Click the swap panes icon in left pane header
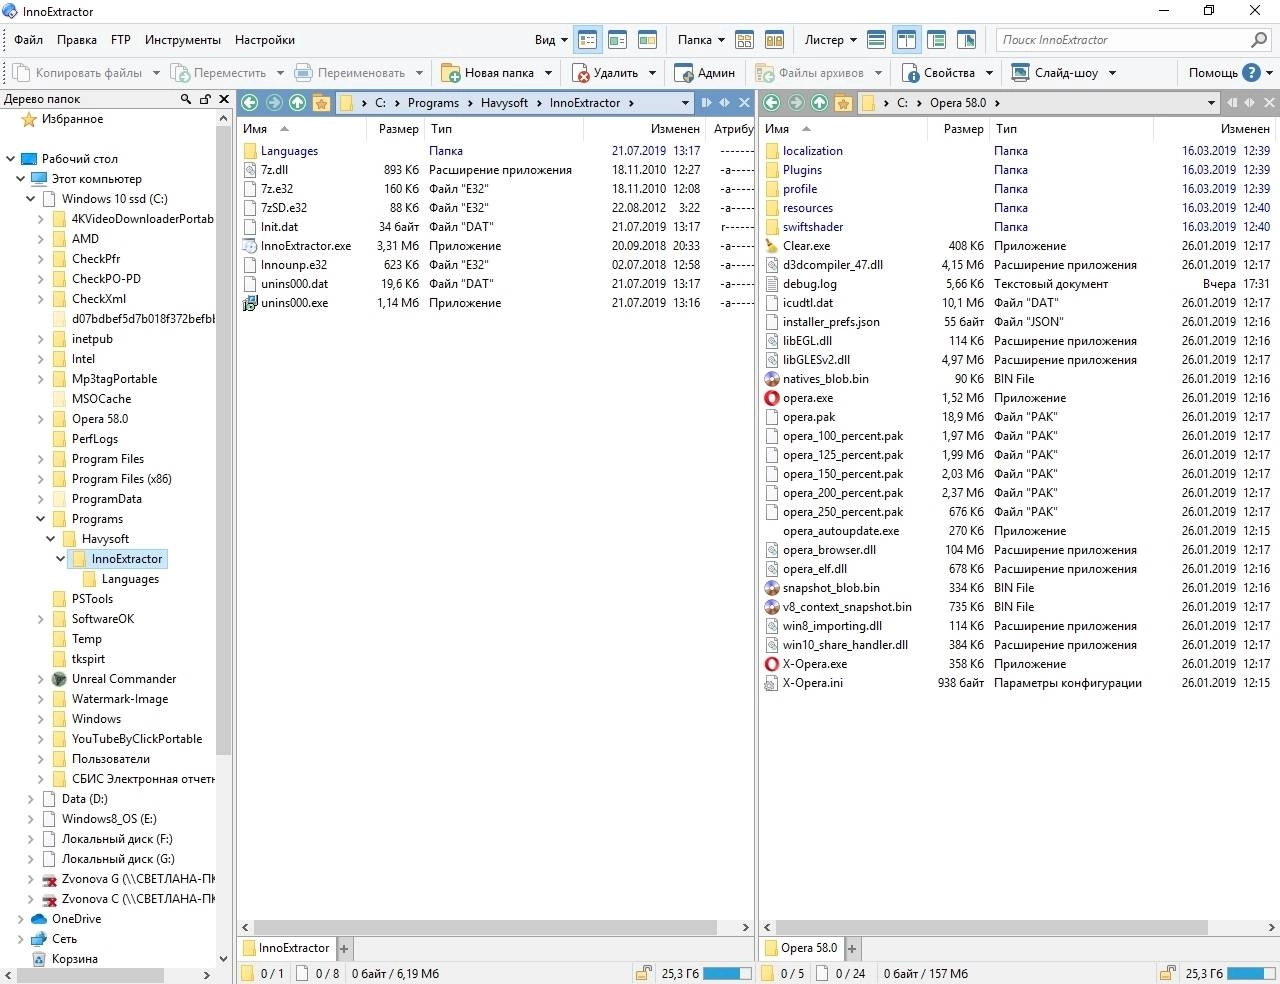Screen dimensions: 1280x984 point(725,102)
